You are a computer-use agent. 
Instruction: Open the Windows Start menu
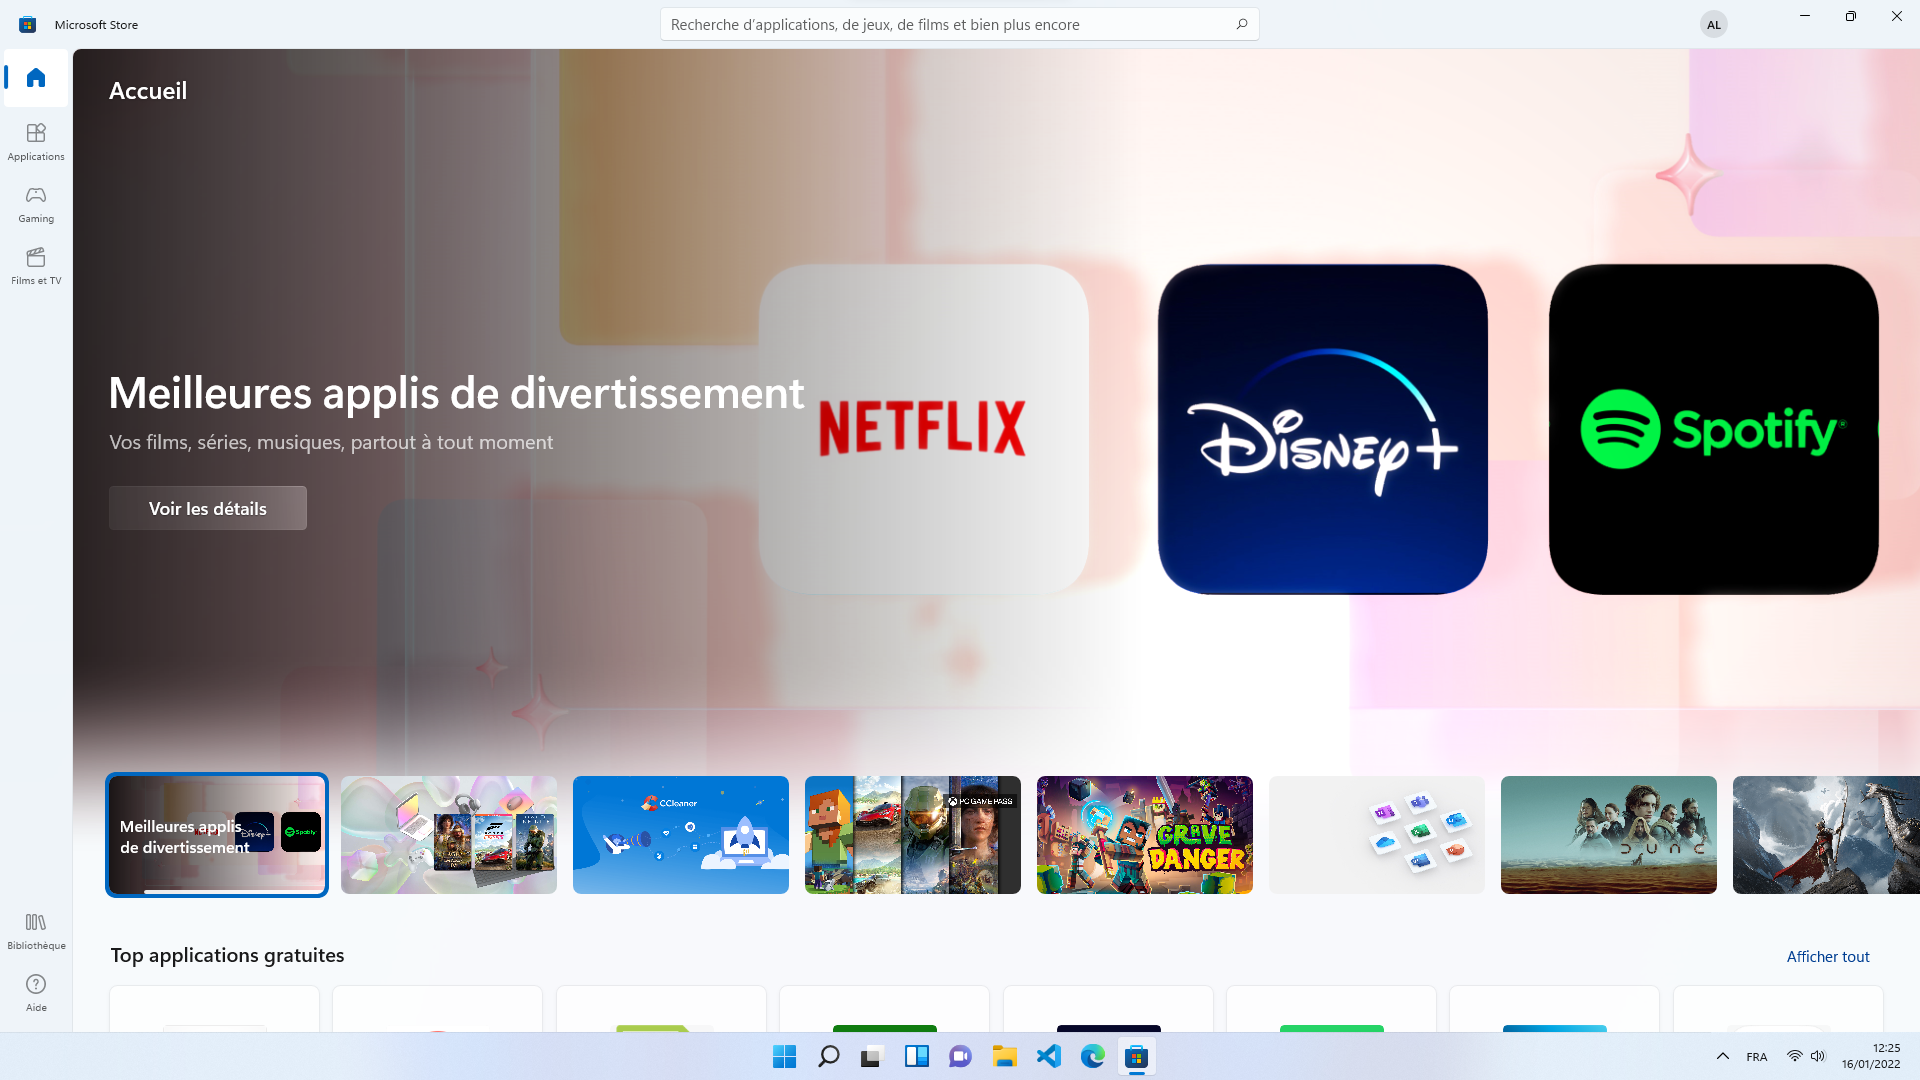coord(784,1056)
